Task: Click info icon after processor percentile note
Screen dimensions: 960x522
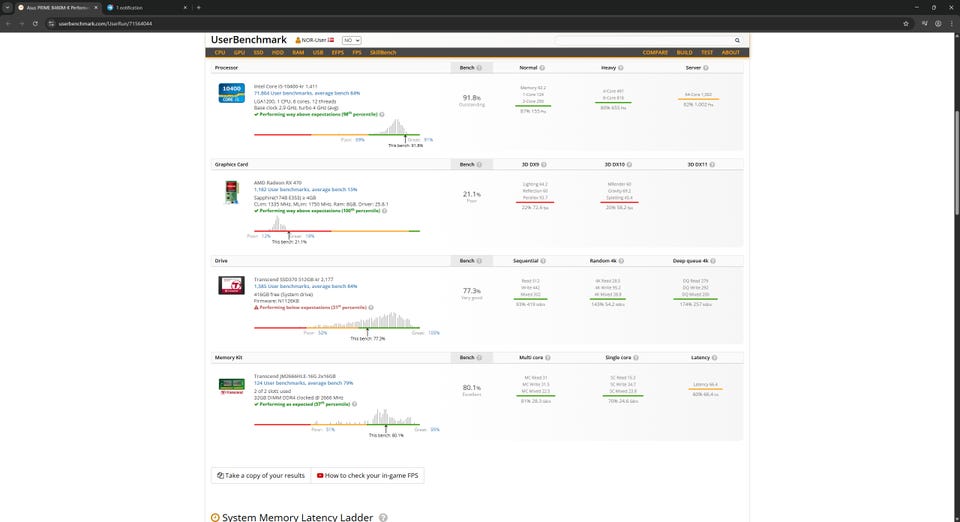Action: pos(382,114)
